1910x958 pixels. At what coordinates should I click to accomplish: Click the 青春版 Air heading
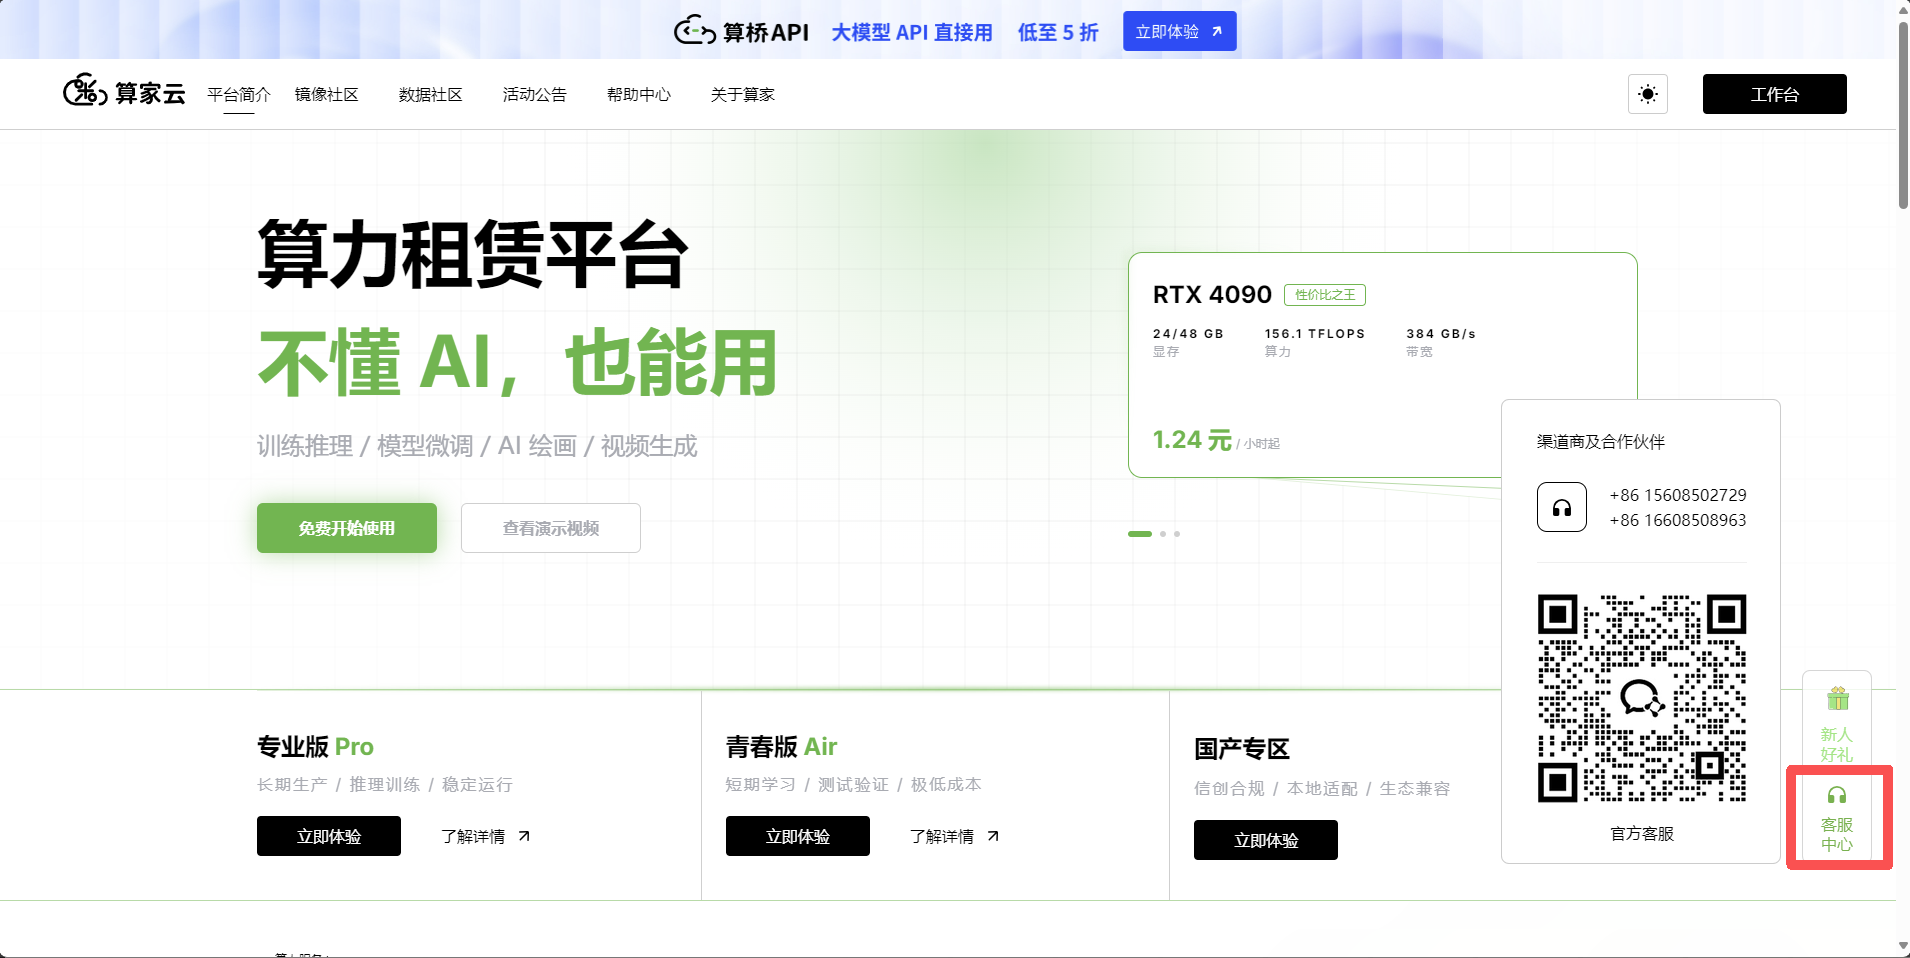(x=781, y=747)
